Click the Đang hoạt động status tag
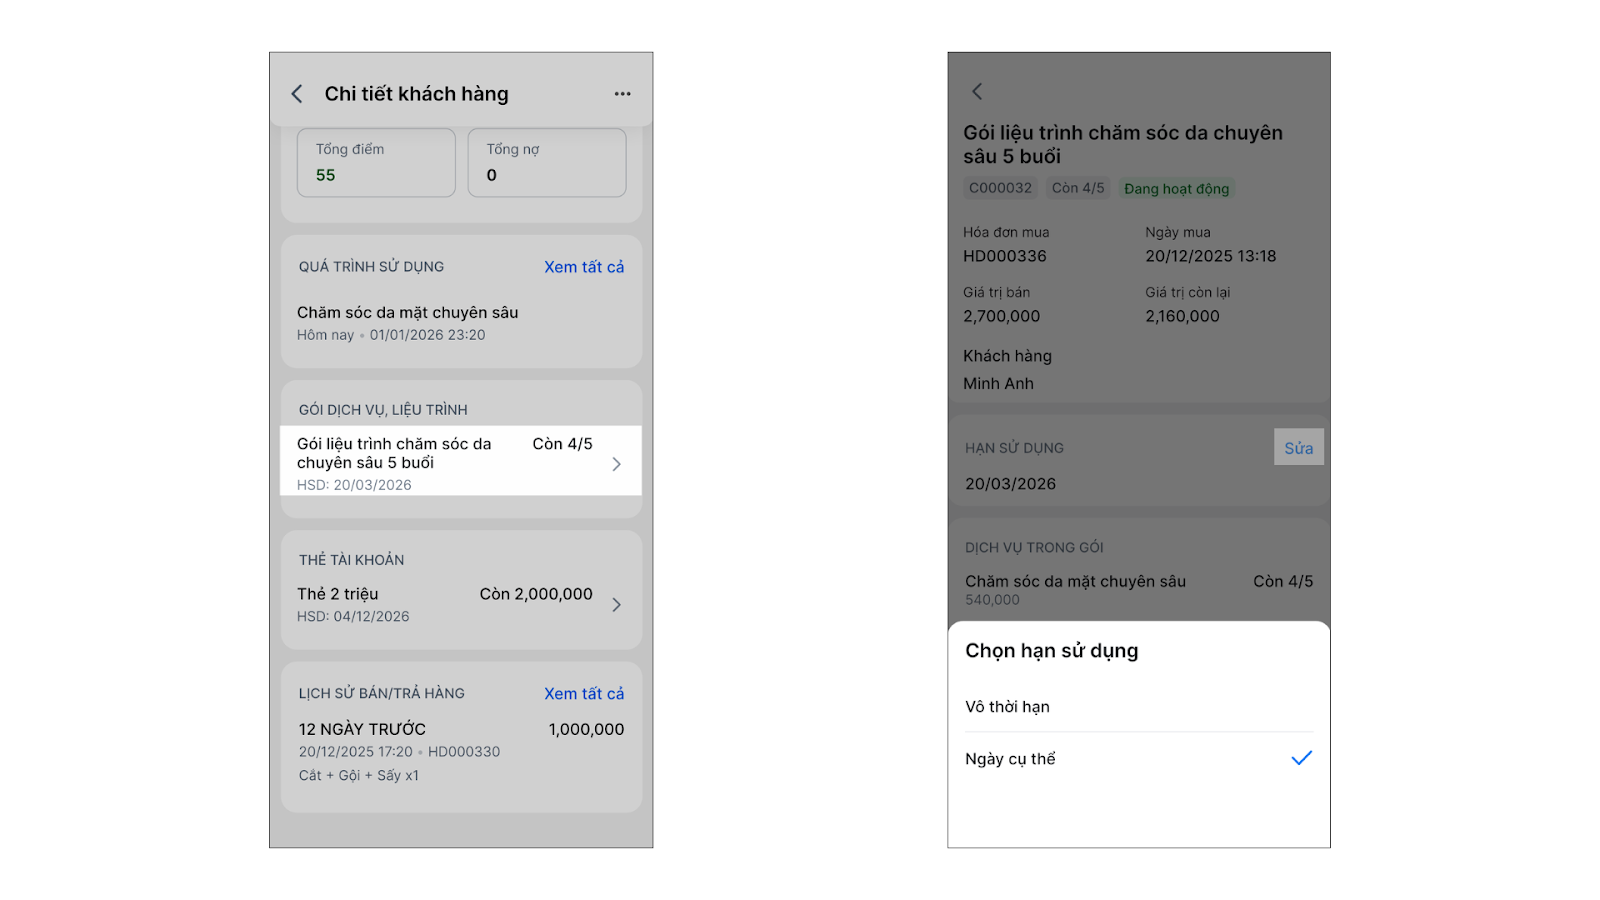Screen dimensions: 1600x900 click(1176, 189)
